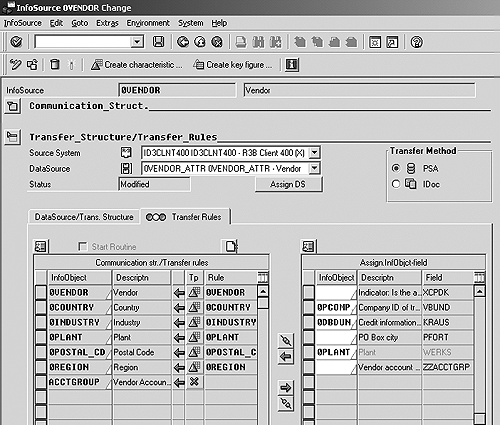Screen dimensions: 500x425
Task: Click the Save diskette icon
Action: (158, 42)
